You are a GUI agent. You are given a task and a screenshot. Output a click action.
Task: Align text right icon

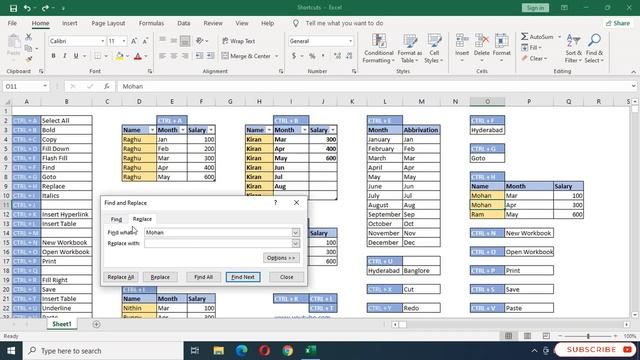point(185,56)
